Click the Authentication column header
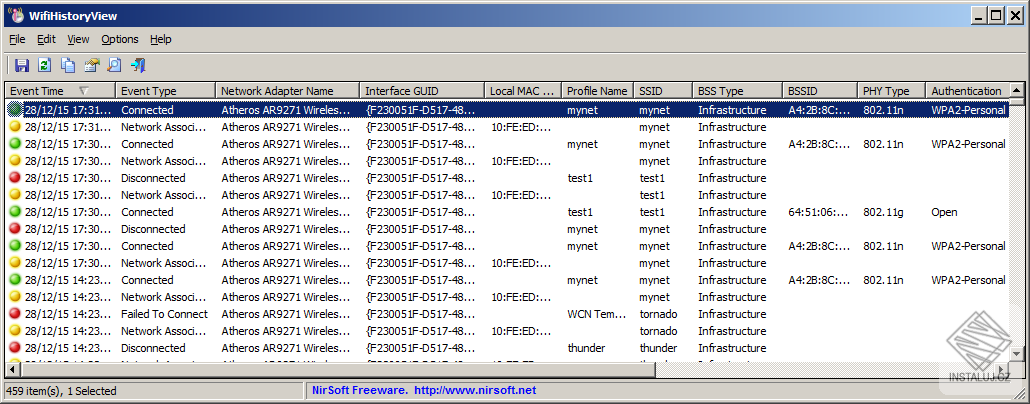The height and width of the screenshot is (404, 1030). tap(967, 91)
